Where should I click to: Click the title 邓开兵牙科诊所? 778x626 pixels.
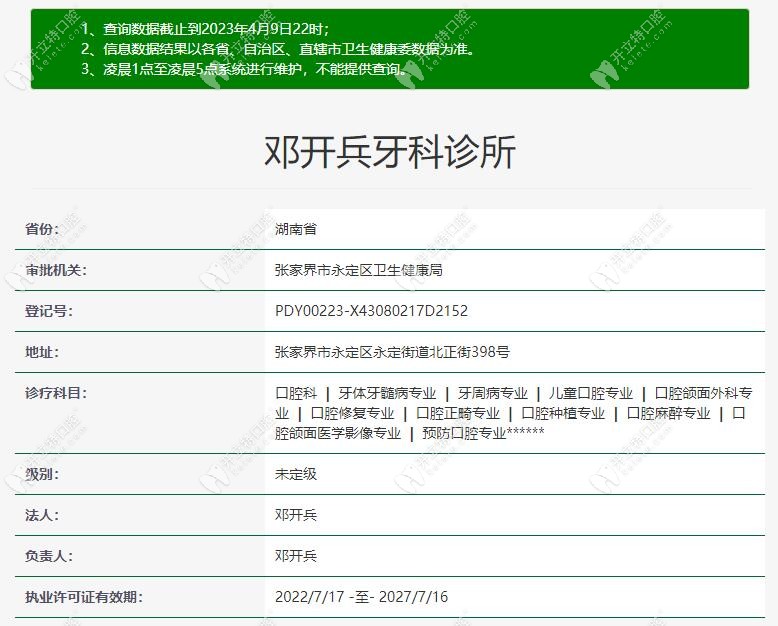[x=389, y=152]
